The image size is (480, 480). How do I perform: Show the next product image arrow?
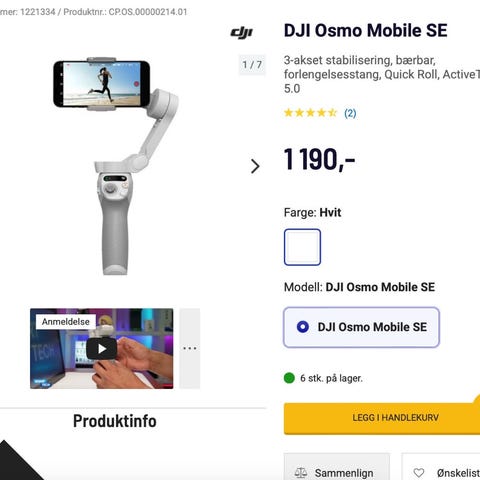coord(255,166)
